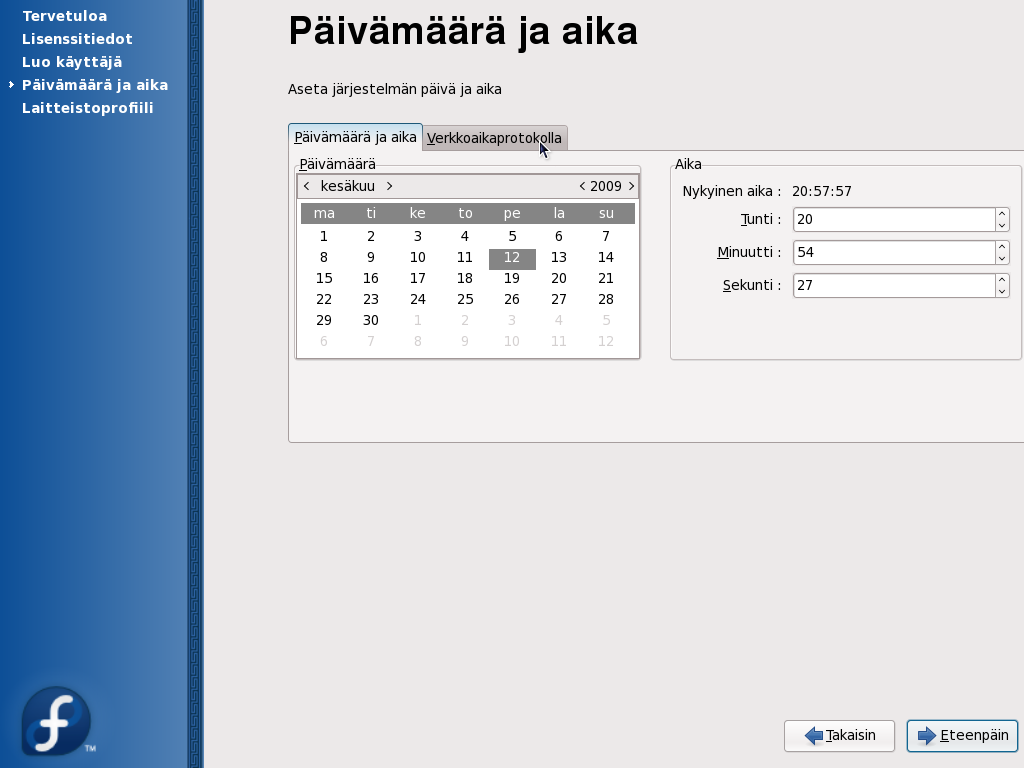This screenshot has width=1024, height=768.
Task: Focus the Sekunti text field
Action: pos(893,286)
